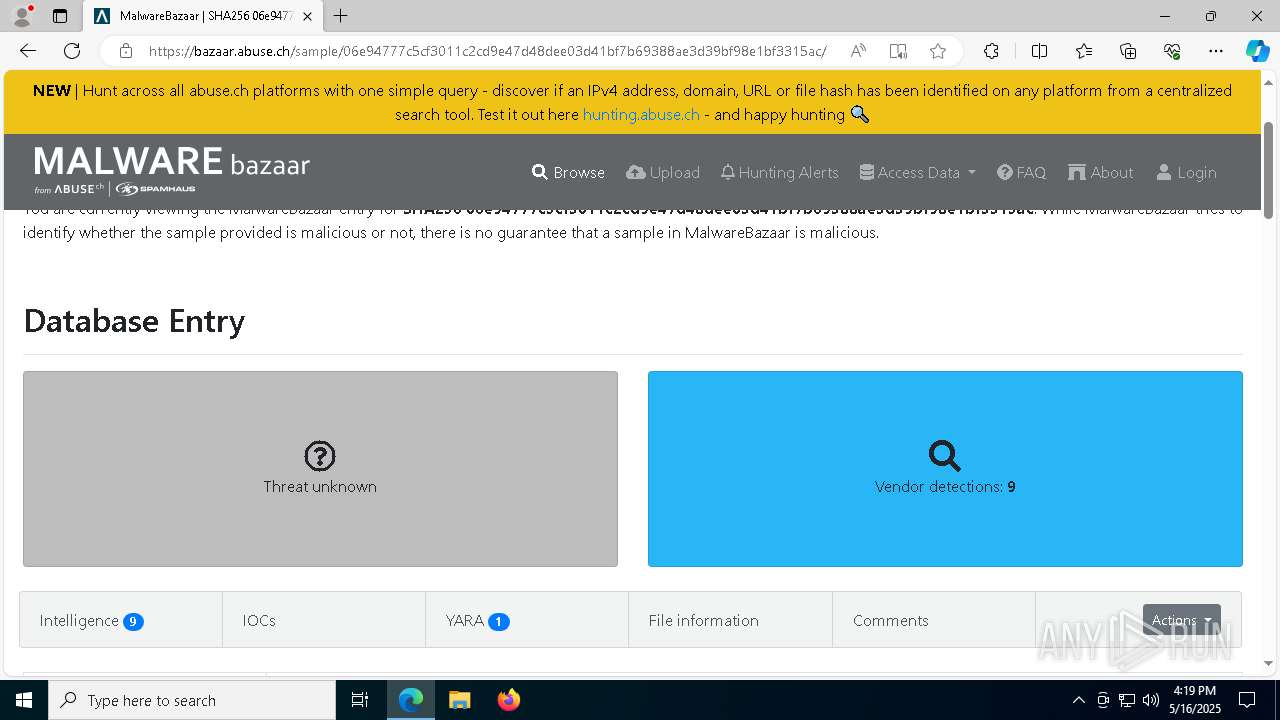
Task: Open the Browse menu item
Action: [x=568, y=172]
